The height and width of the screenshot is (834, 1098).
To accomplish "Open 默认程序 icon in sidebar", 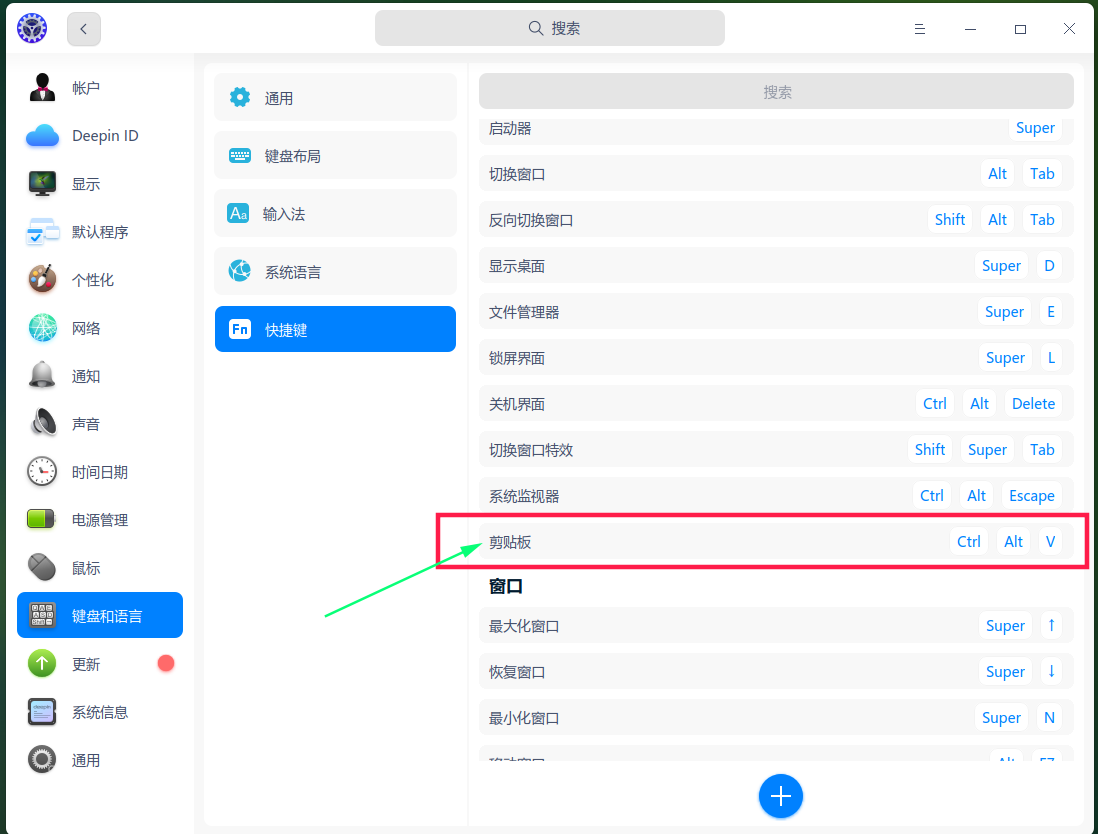I will click(42, 232).
